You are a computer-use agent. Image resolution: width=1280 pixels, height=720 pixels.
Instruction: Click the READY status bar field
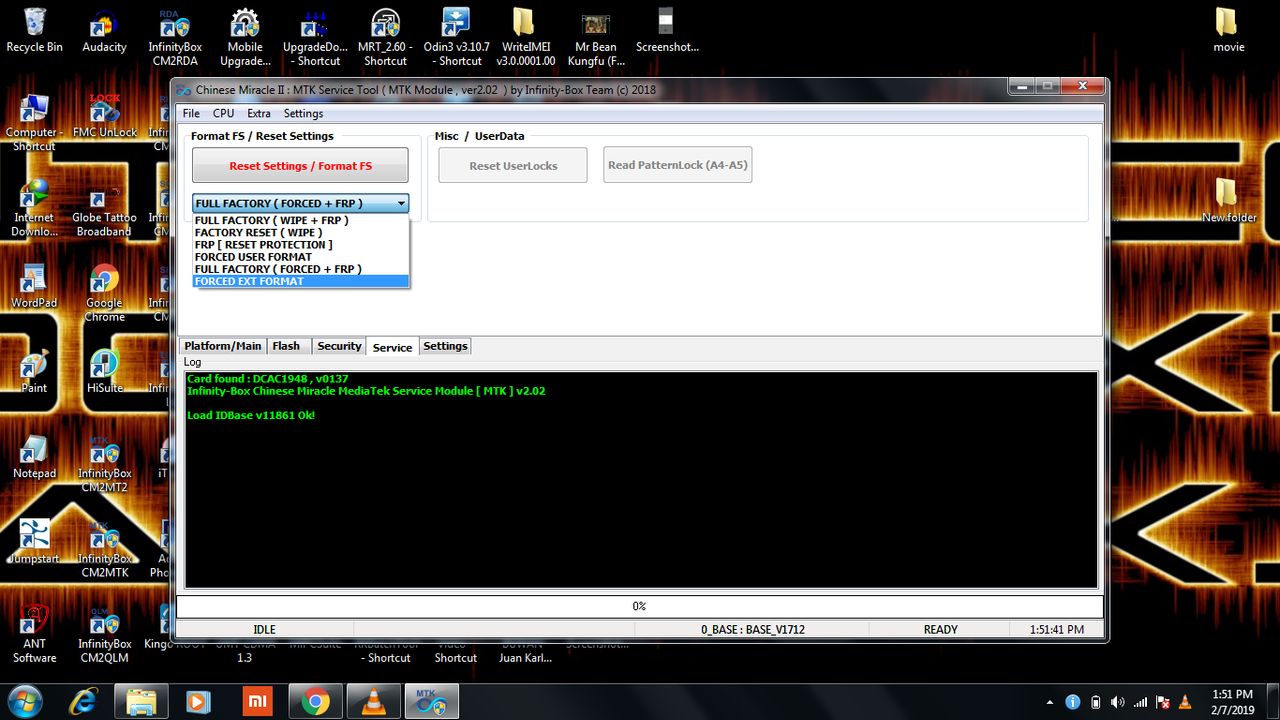[x=940, y=630]
